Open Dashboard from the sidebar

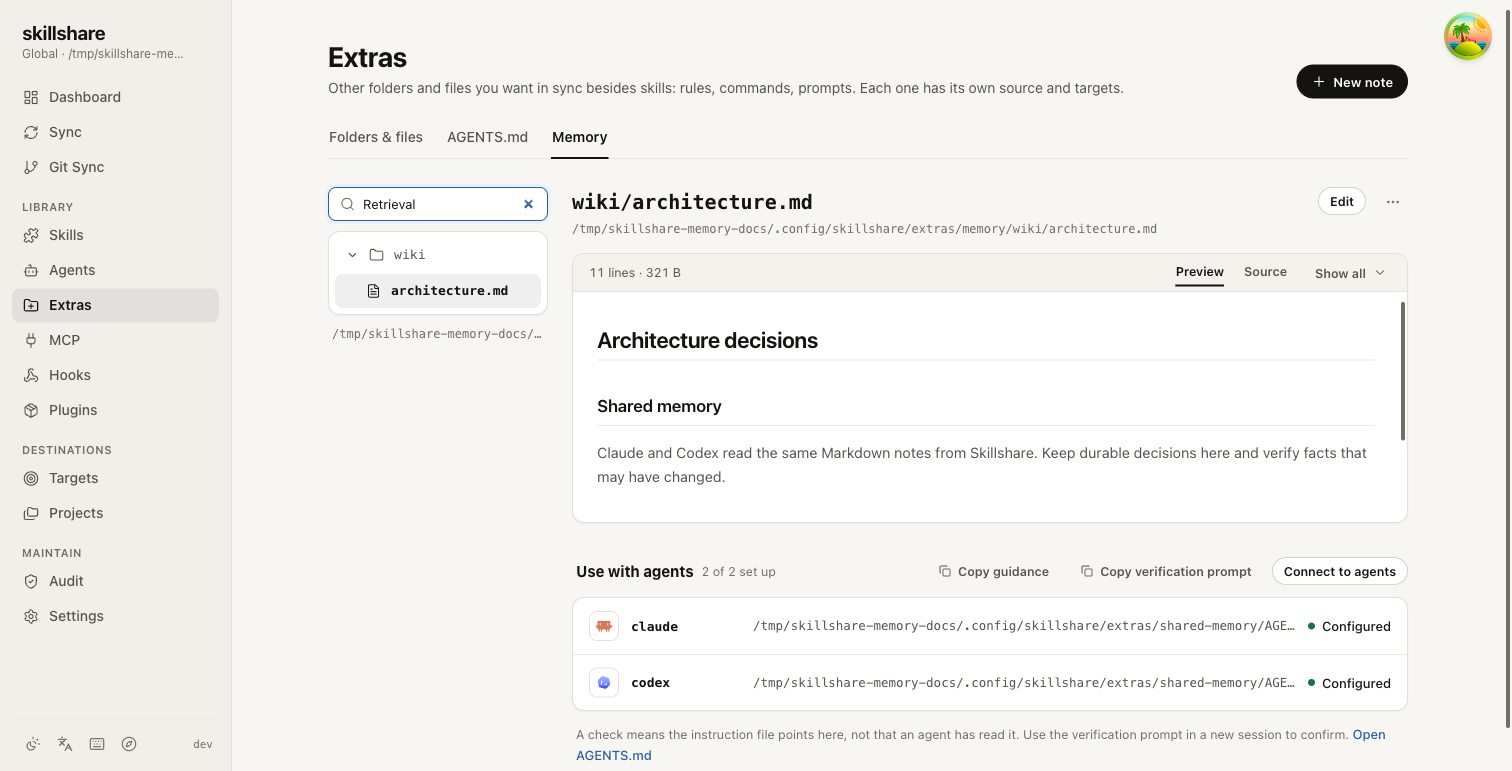click(x=115, y=97)
